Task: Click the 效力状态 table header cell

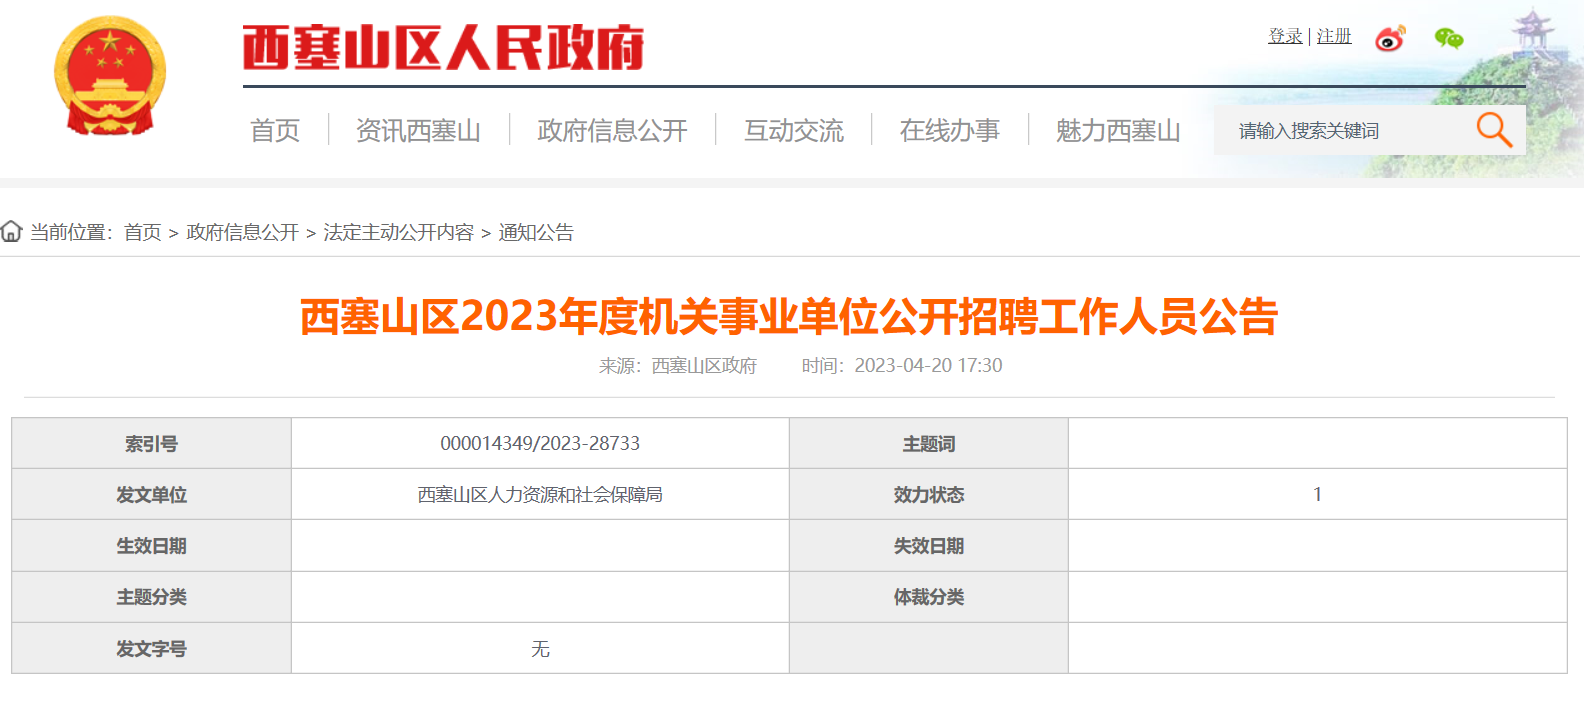Action: (x=929, y=495)
